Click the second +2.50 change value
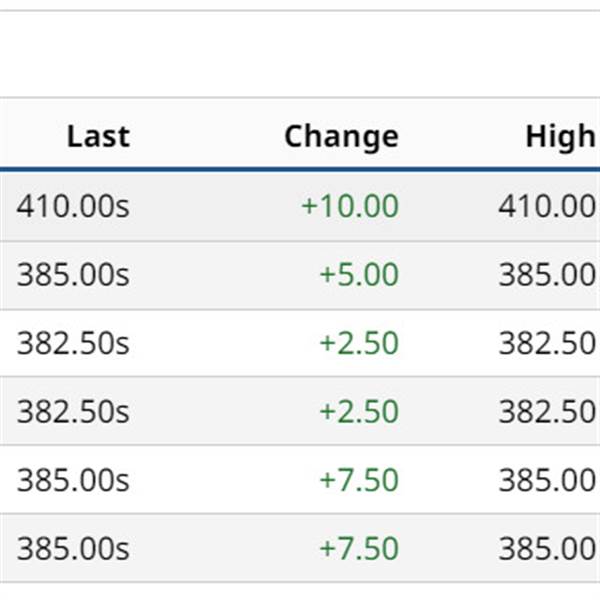The image size is (600, 600). pyautogui.click(x=358, y=411)
